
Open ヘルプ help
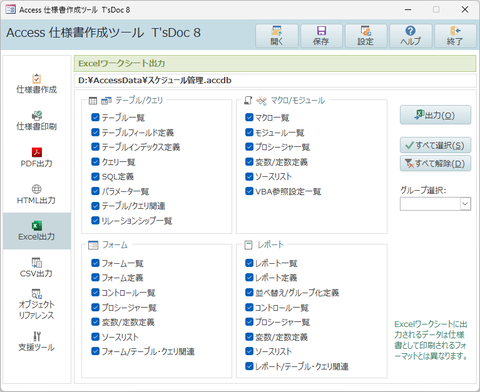coord(411,36)
